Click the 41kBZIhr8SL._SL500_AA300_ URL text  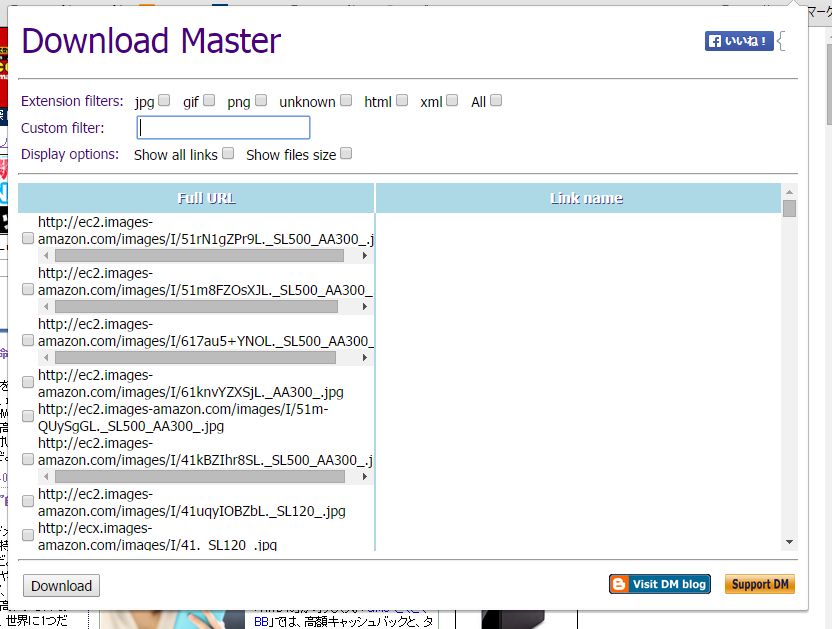point(206,451)
